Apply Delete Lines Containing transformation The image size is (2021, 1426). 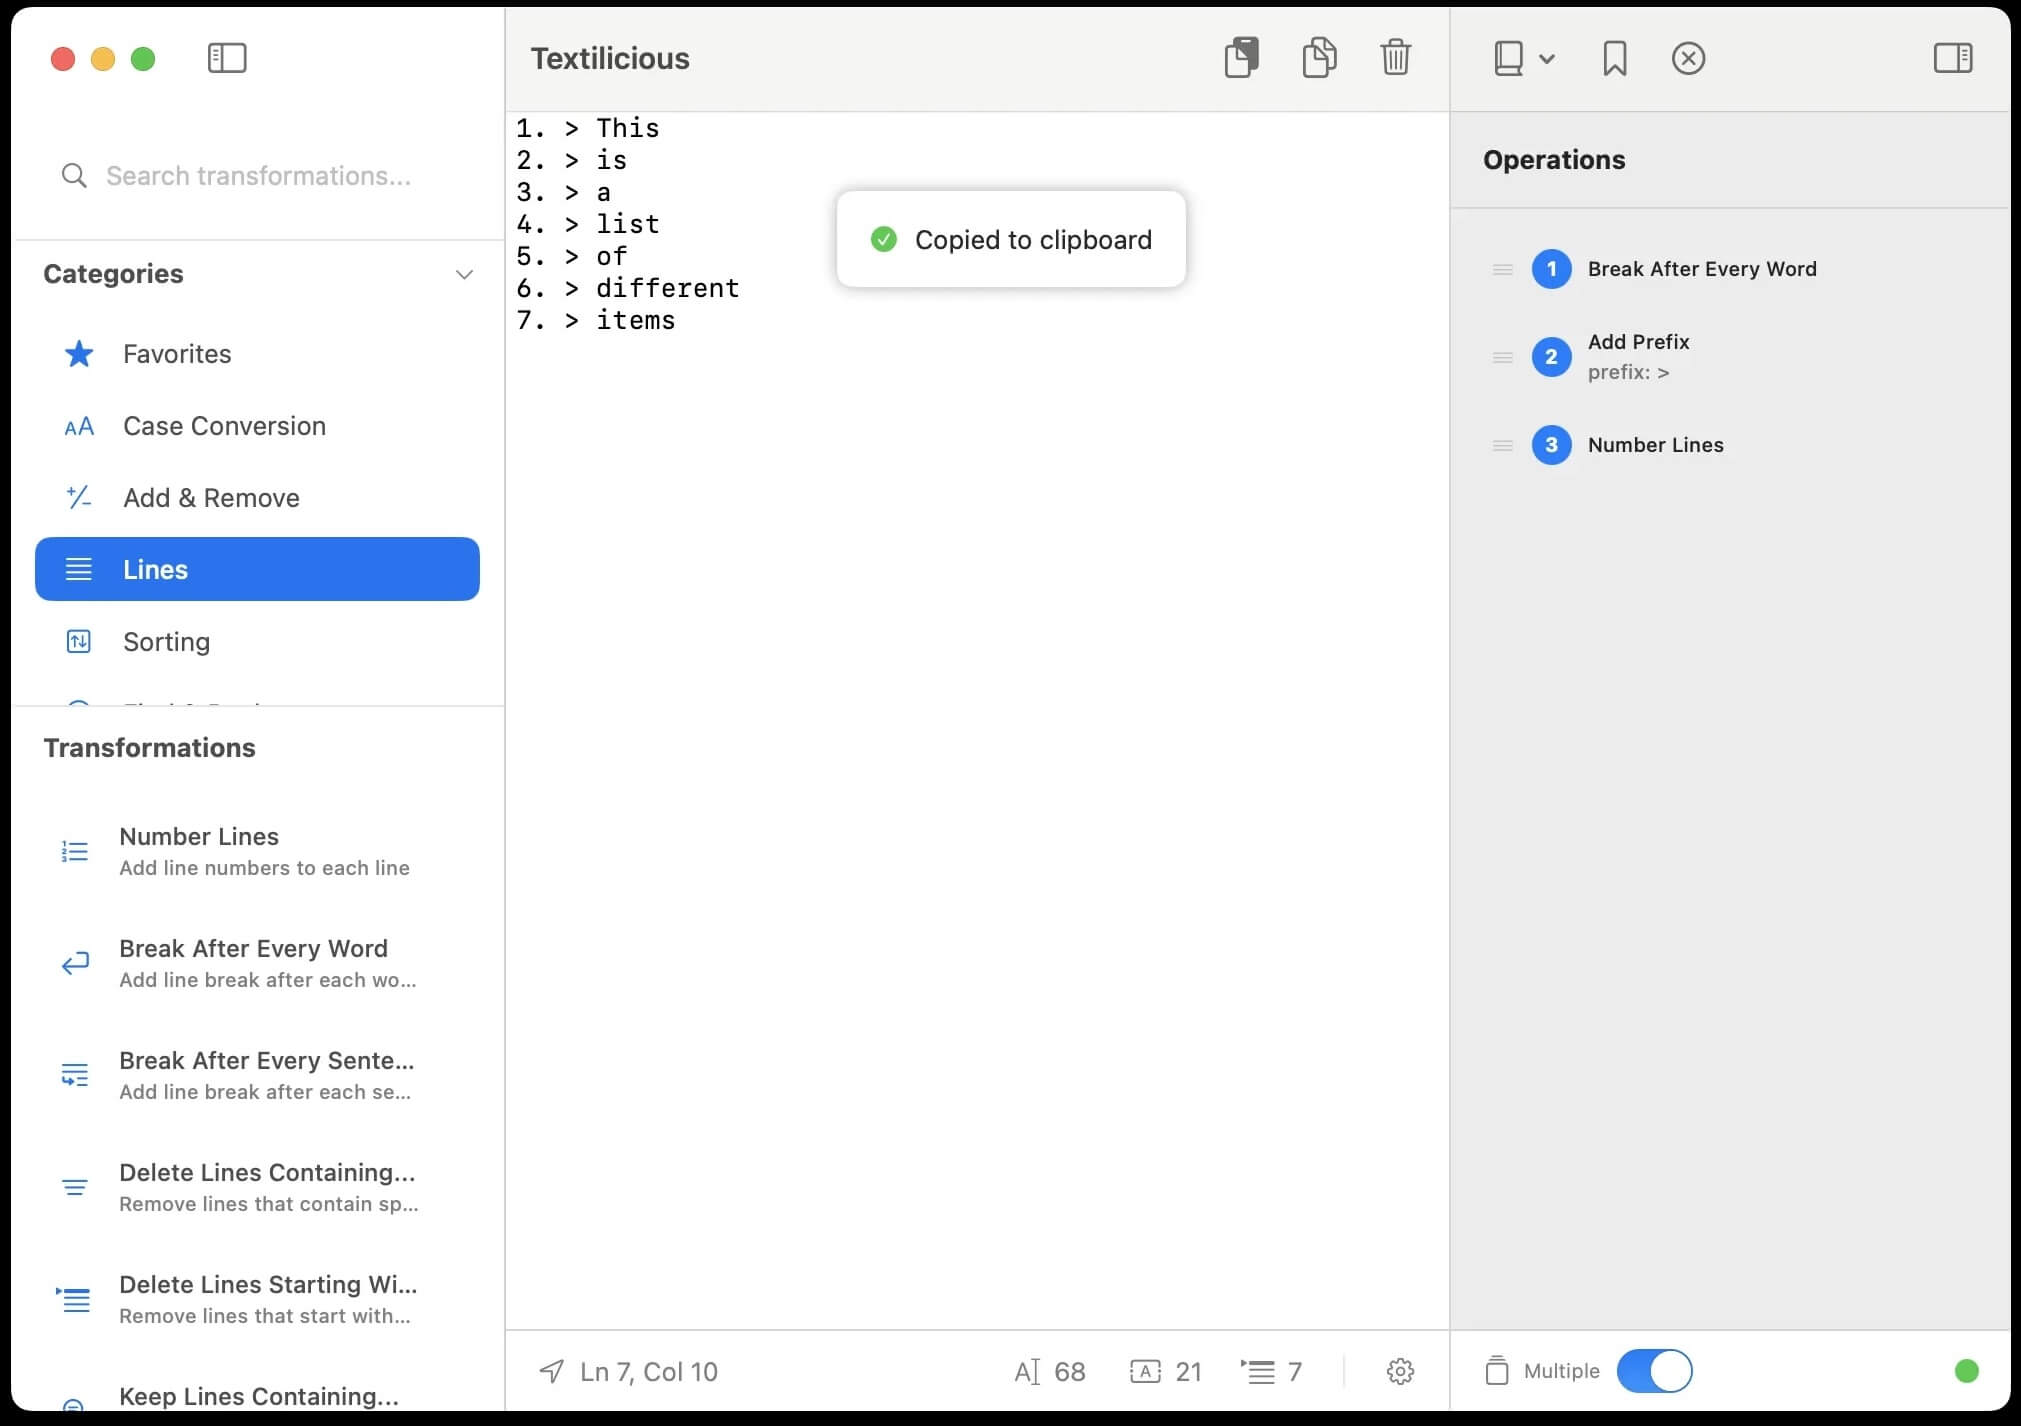pyautogui.click(x=265, y=1187)
